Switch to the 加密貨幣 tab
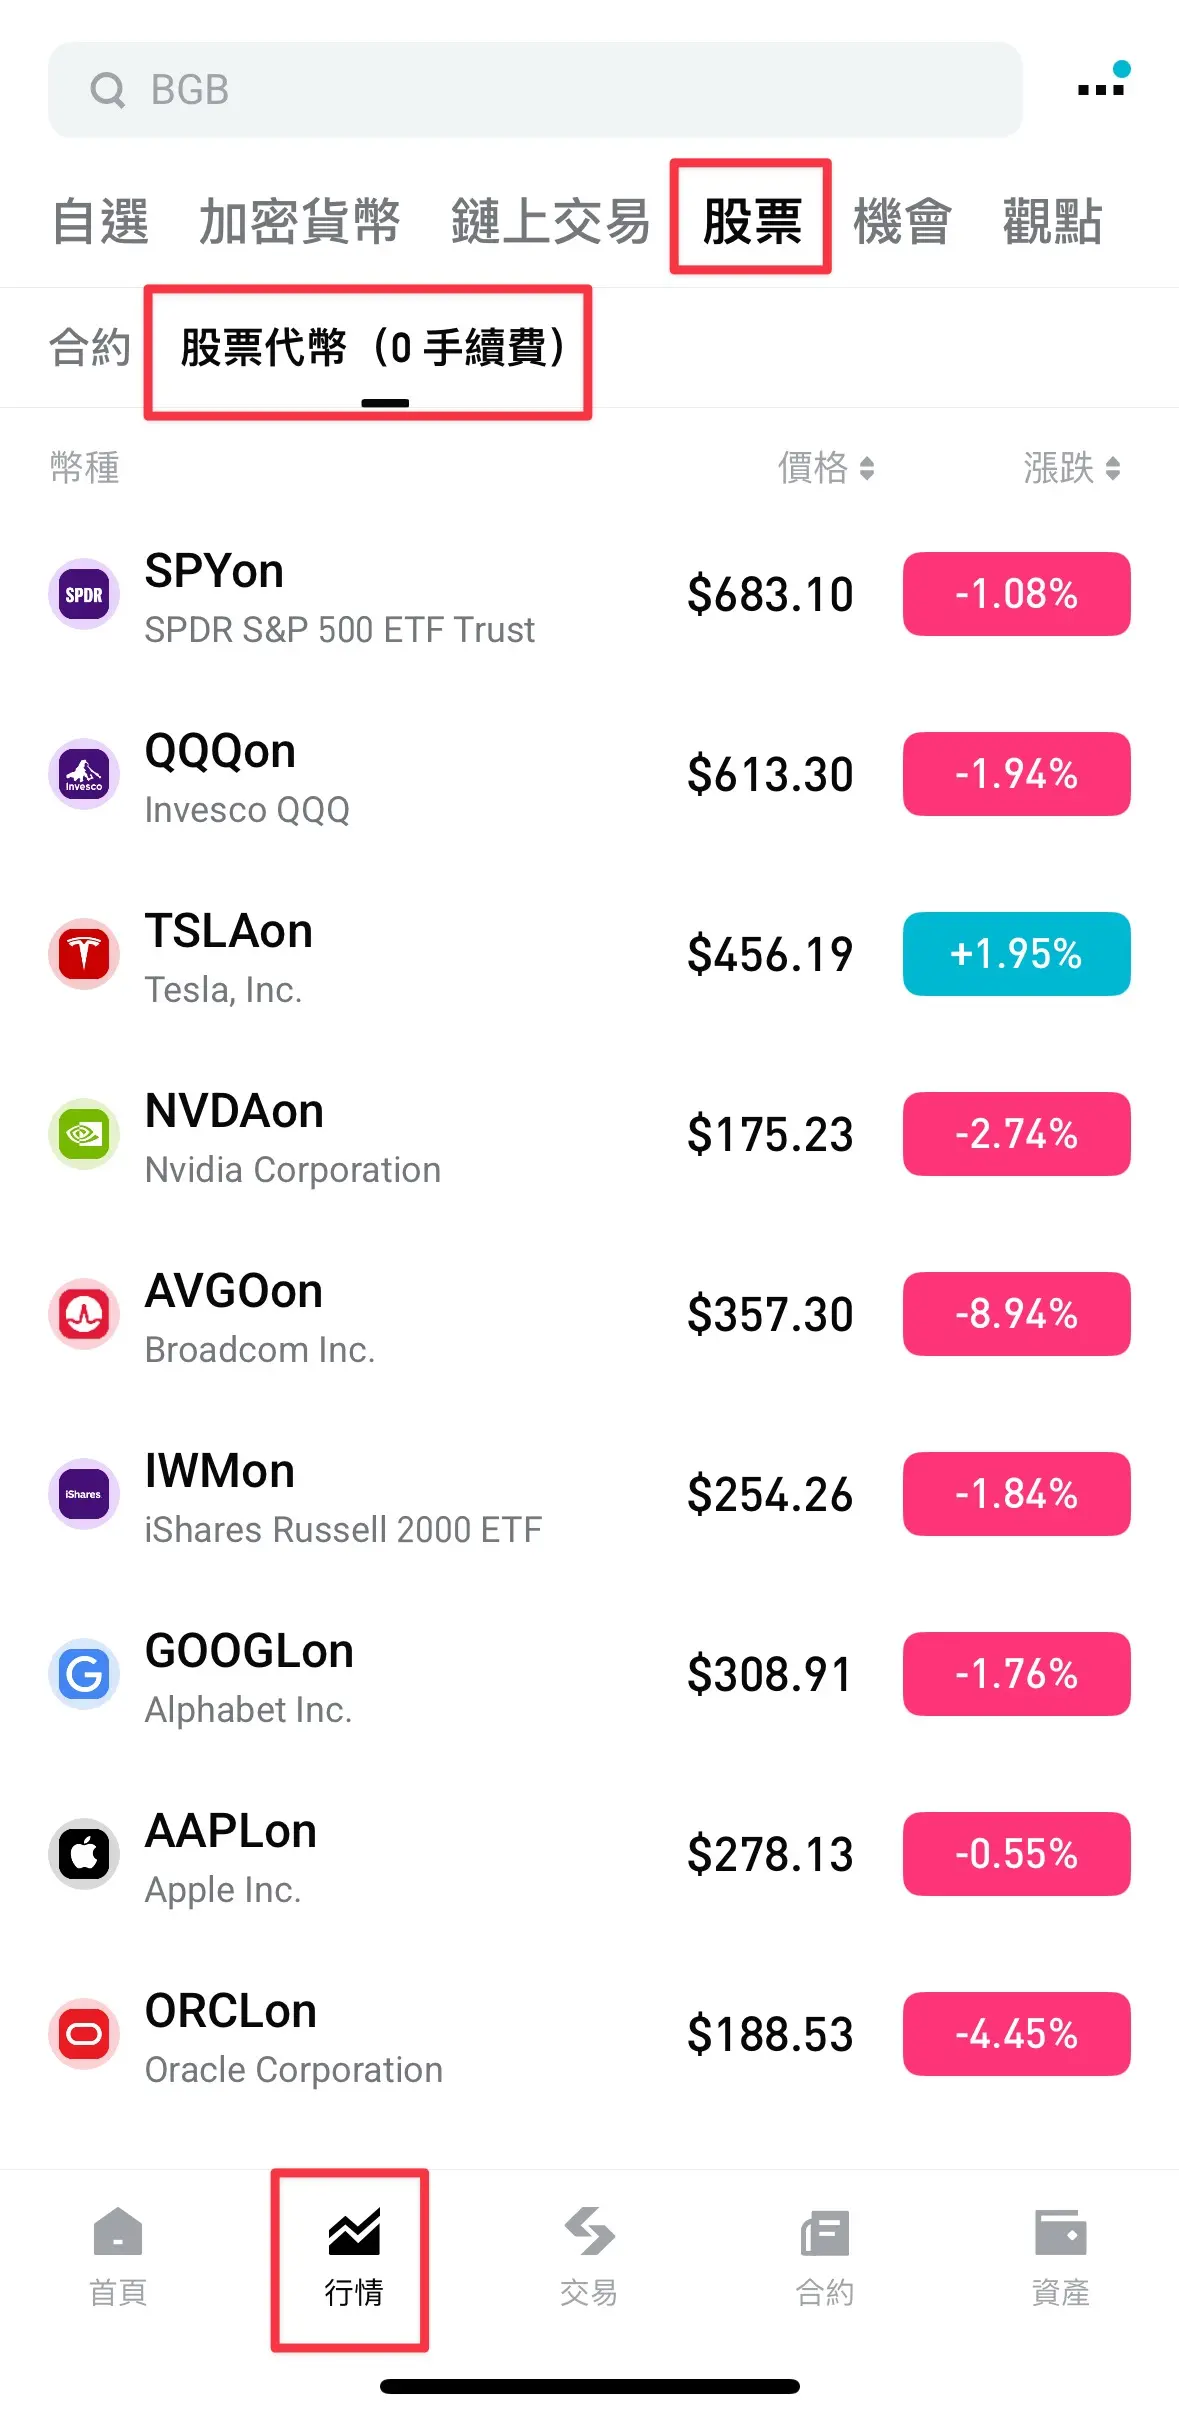This screenshot has height=2418, width=1179. pyautogui.click(x=299, y=221)
